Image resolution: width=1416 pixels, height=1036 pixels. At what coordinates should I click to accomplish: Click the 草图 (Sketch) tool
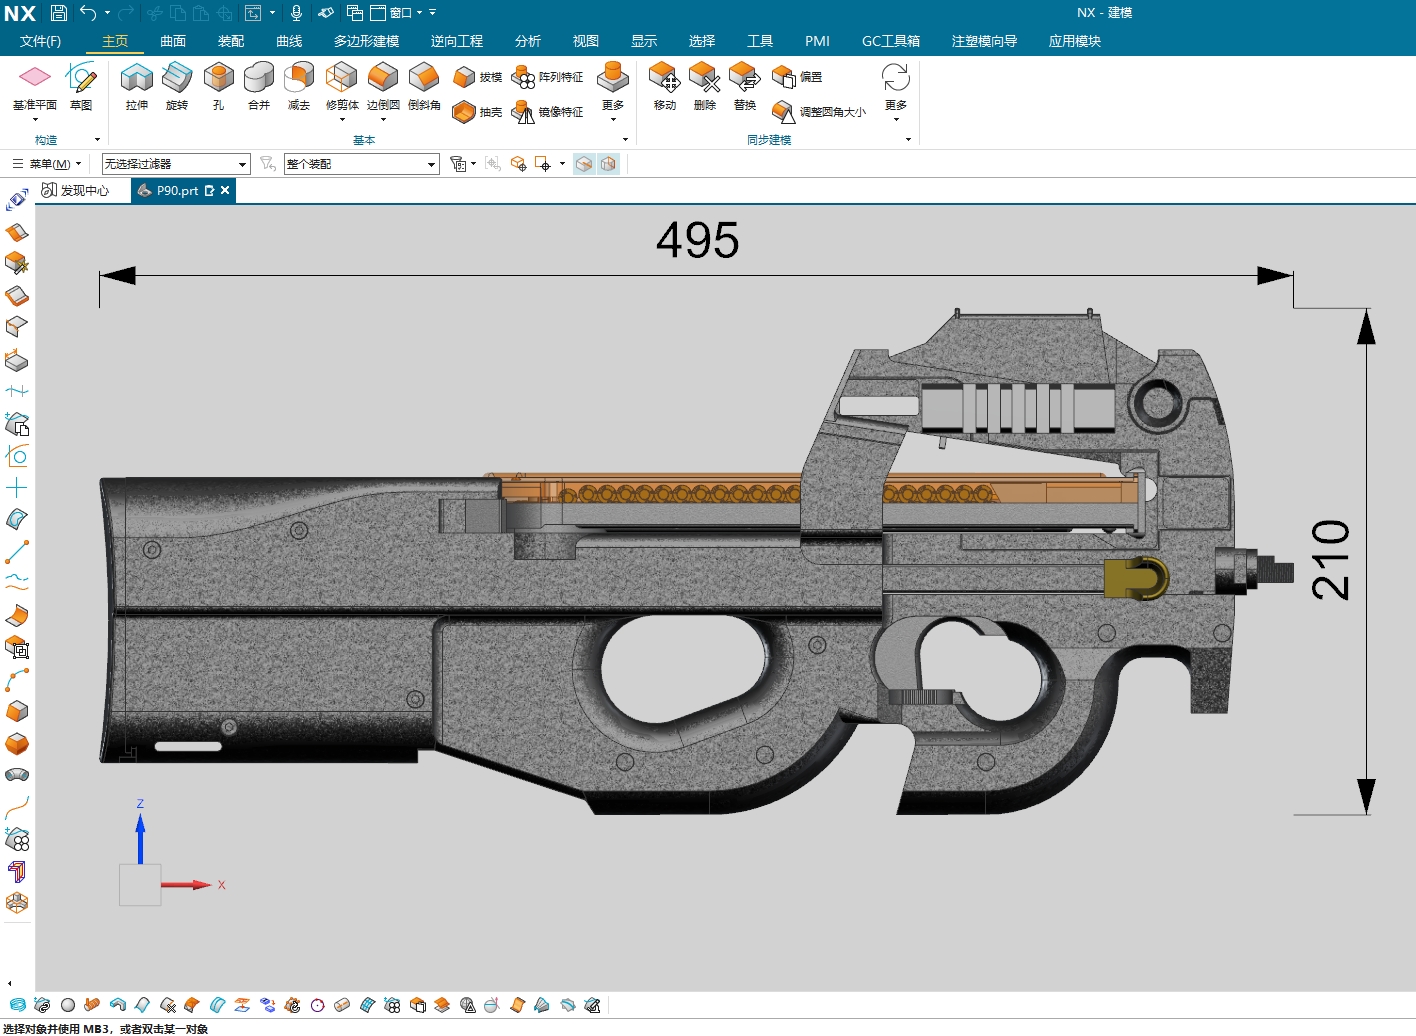tap(81, 86)
